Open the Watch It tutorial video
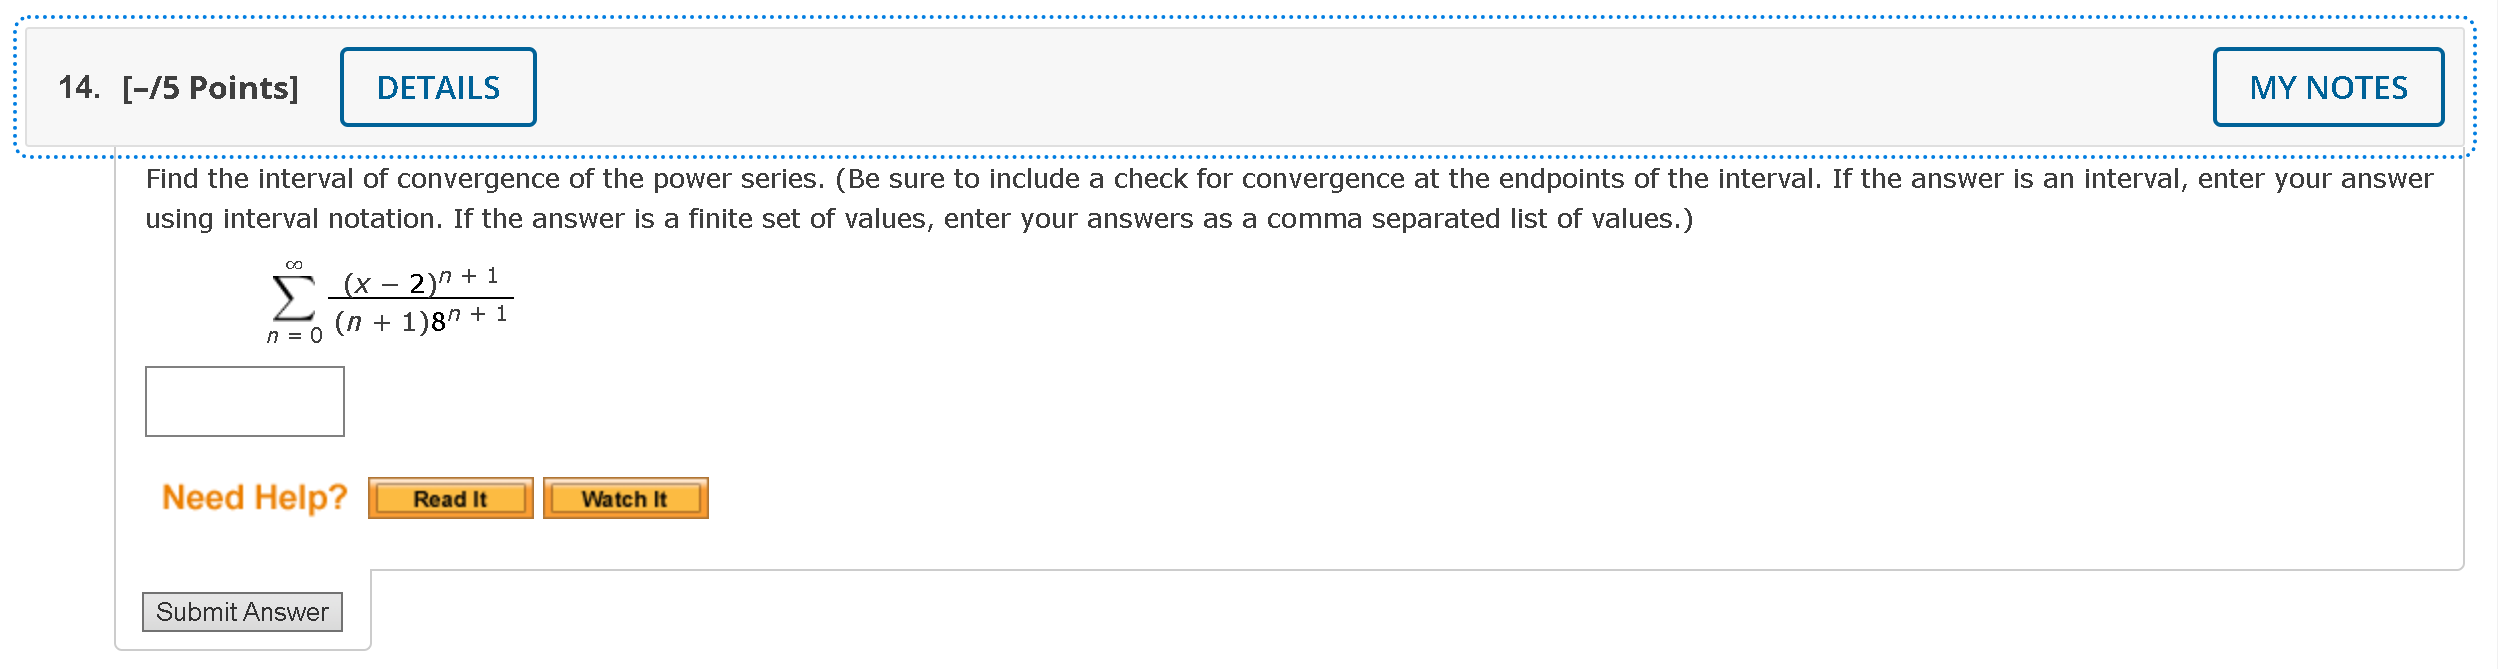2498x669 pixels. tap(624, 497)
